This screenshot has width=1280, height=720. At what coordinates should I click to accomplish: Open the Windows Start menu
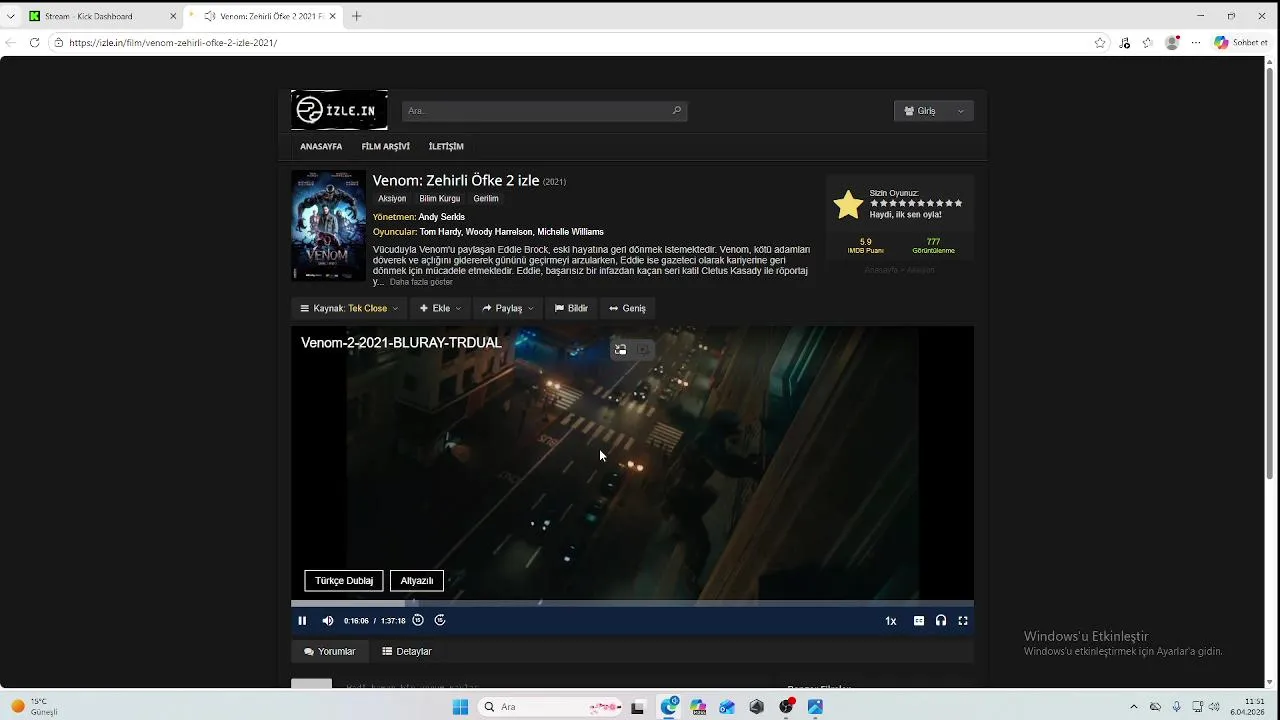coord(460,707)
